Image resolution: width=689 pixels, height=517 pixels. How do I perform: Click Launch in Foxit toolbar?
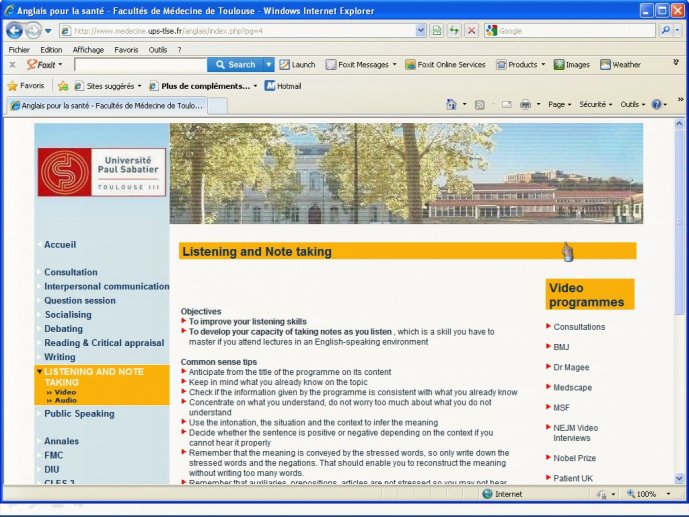(297, 65)
